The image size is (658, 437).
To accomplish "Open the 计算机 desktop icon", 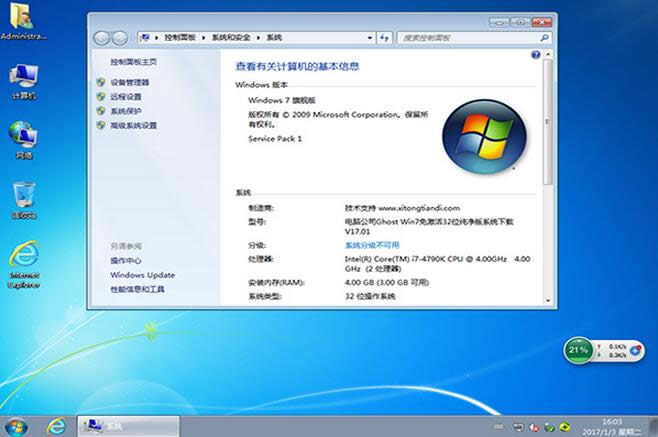I will pos(23,79).
